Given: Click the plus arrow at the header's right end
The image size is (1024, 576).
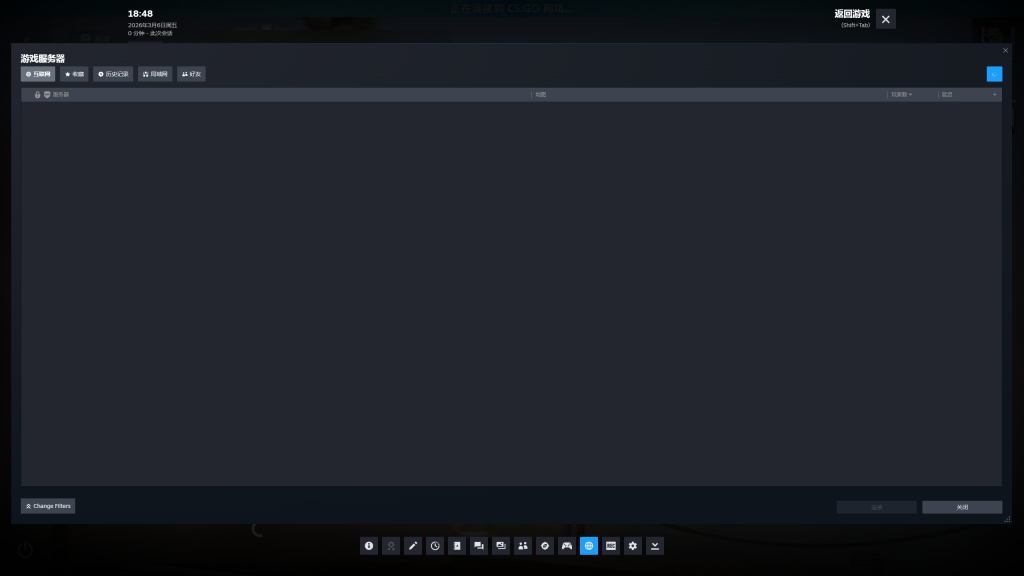Looking at the screenshot, I should pyautogui.click(x=994, y=95).
